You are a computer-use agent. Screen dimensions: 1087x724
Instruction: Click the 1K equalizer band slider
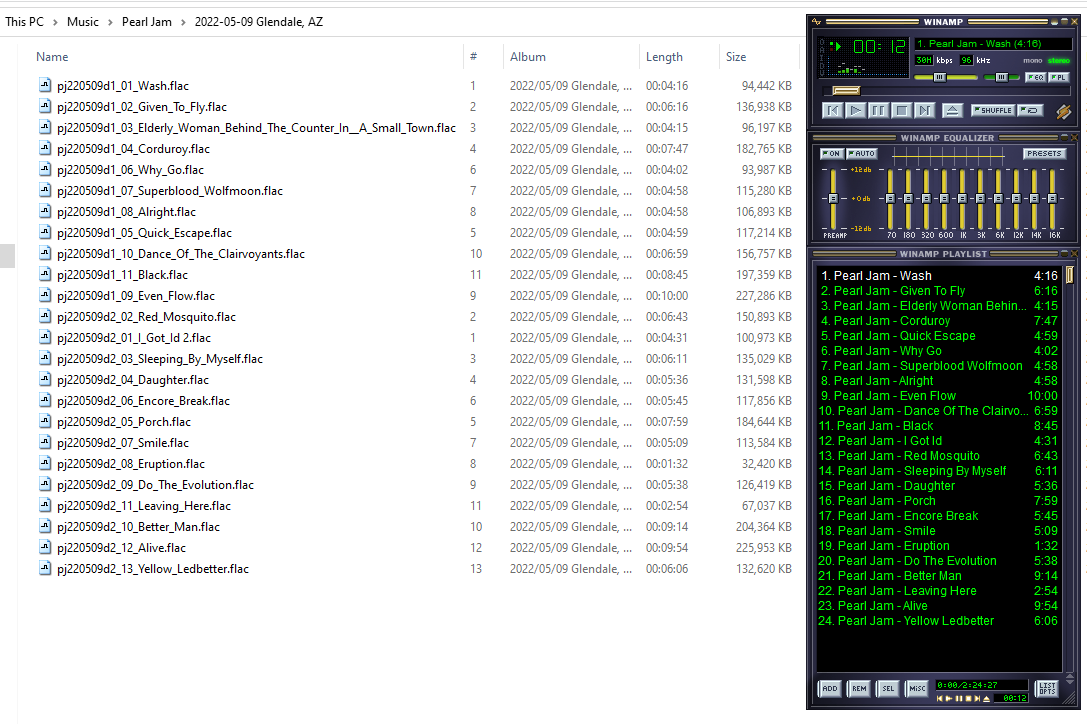pos(962,198)
